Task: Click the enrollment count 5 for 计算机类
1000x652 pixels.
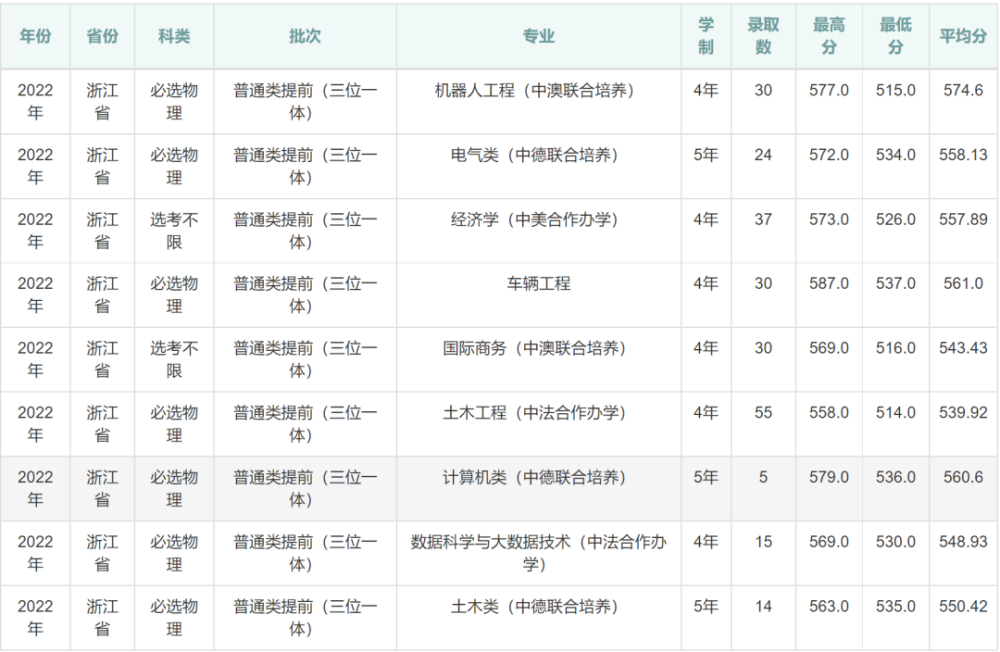Action: (x=762, y=477)
